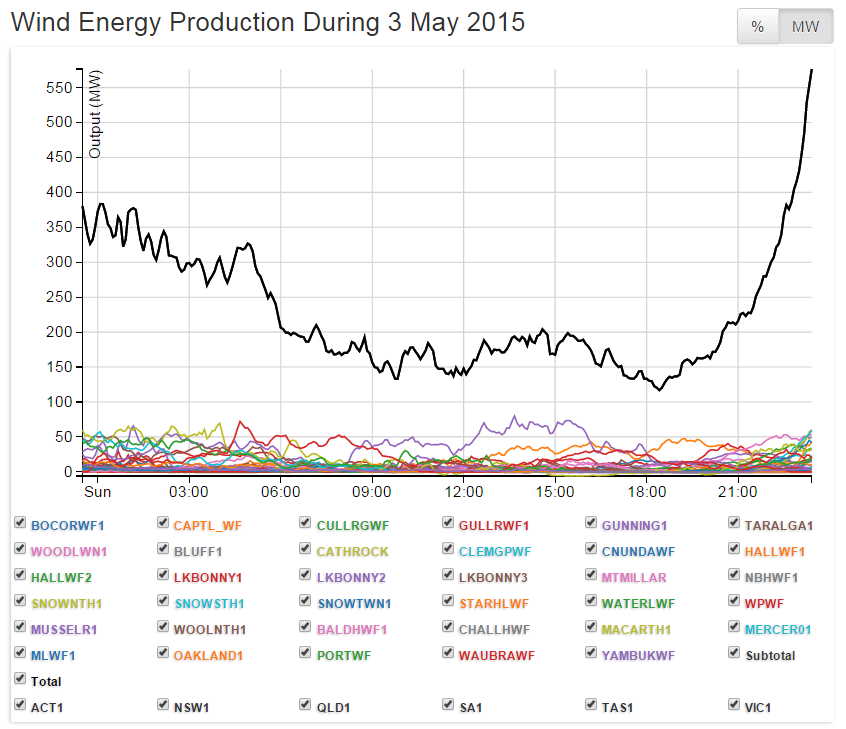846x729 pixels.
Task: Uncheck the Subtotal checkbox
Action: (x=735, y=654)
